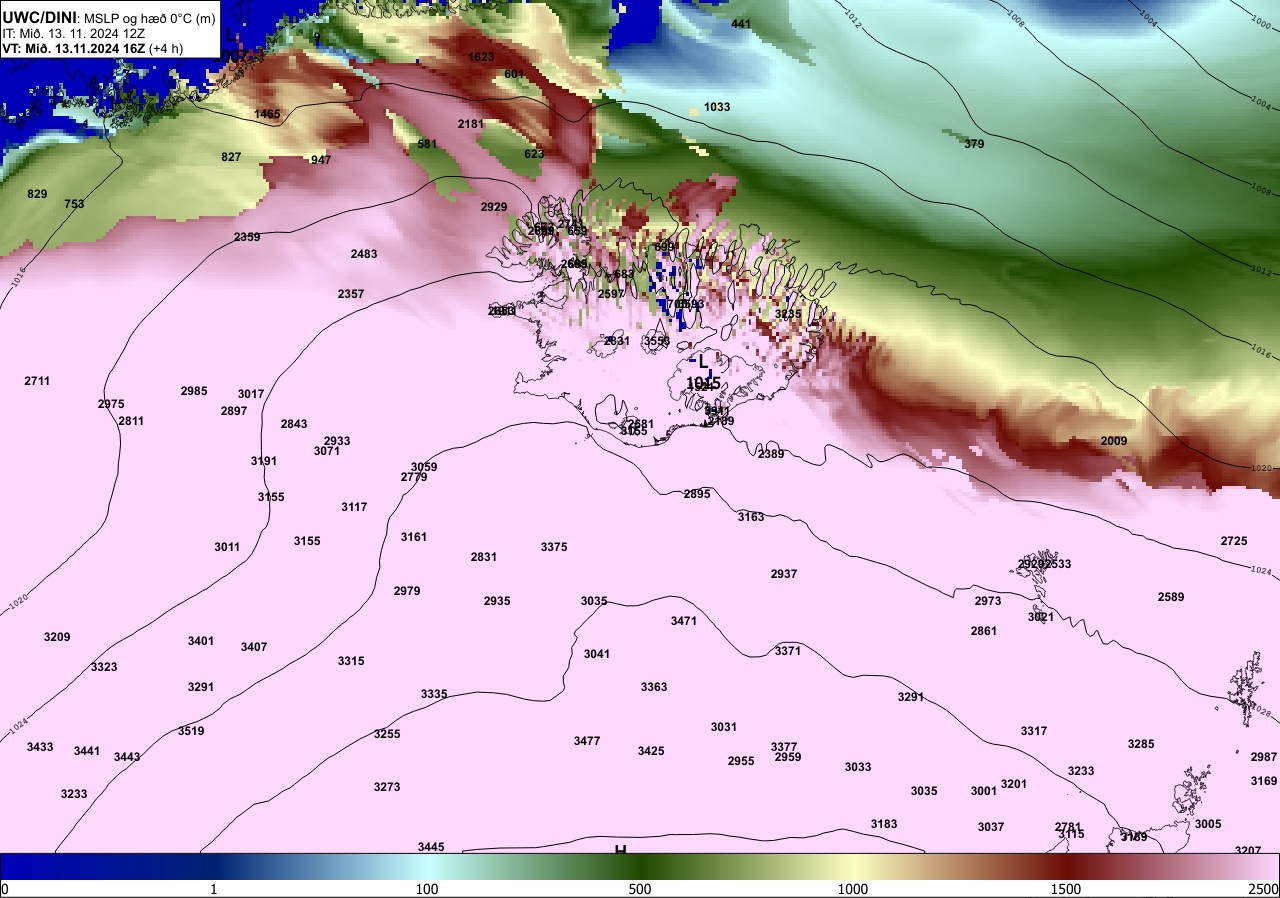Viewport: 1280px width, 898px height.
Task: Click the map value 3371
Action: [788, 651]
